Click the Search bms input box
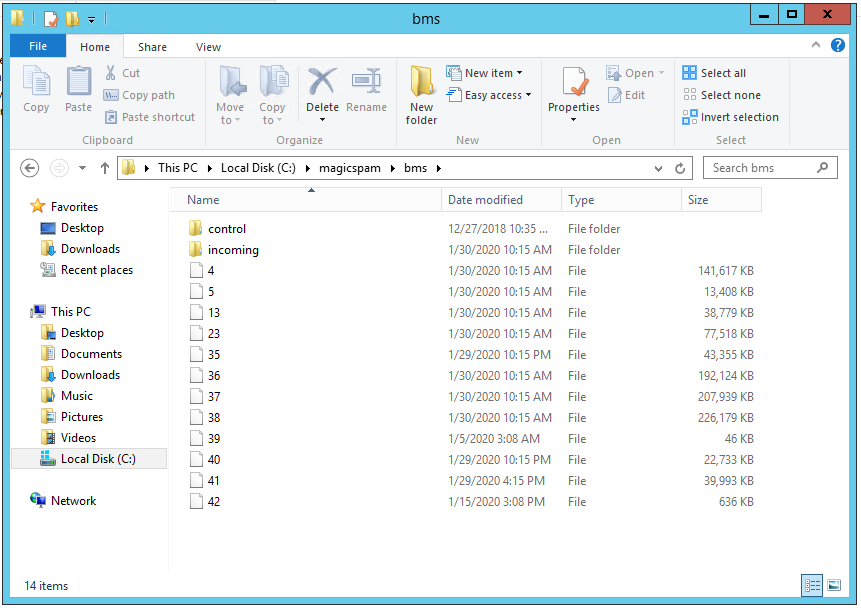 (x=762, y=168)
